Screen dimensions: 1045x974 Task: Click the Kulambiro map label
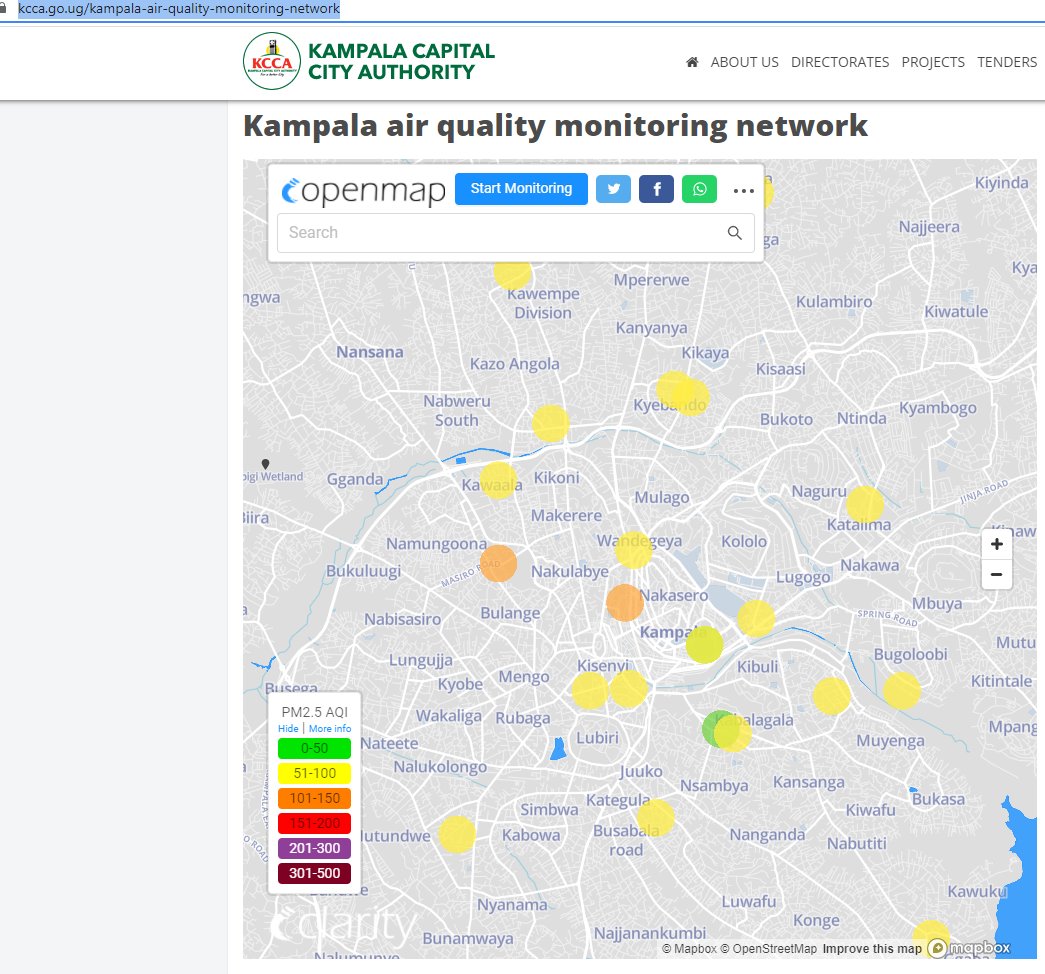(834, 302)
